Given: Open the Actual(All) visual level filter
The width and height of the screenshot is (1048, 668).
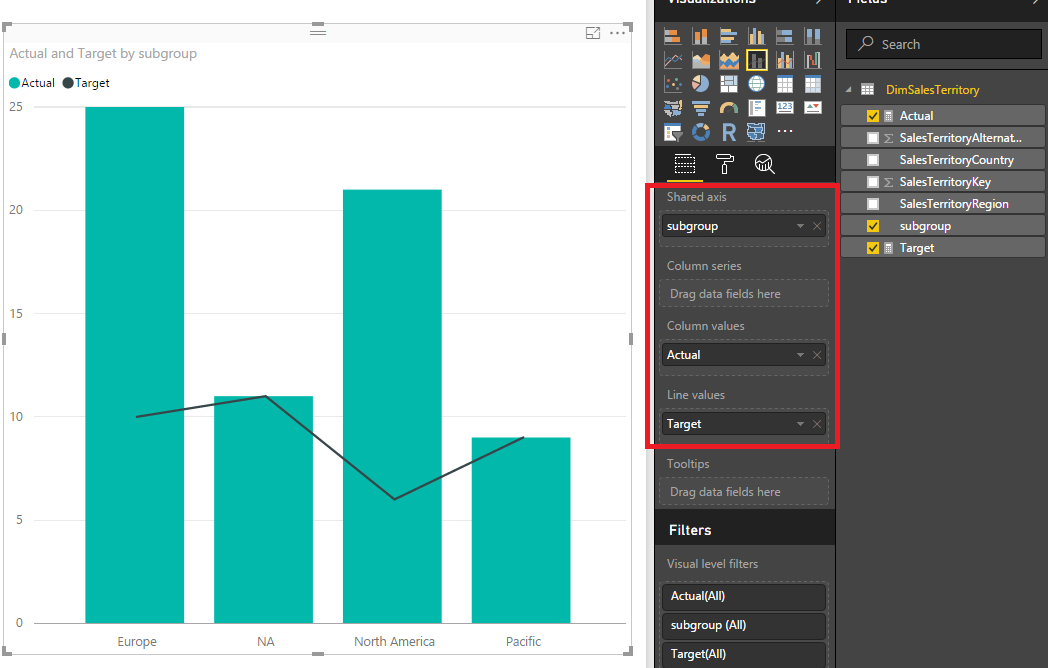Looking at the screenshot, I should (x=743, y=596).
